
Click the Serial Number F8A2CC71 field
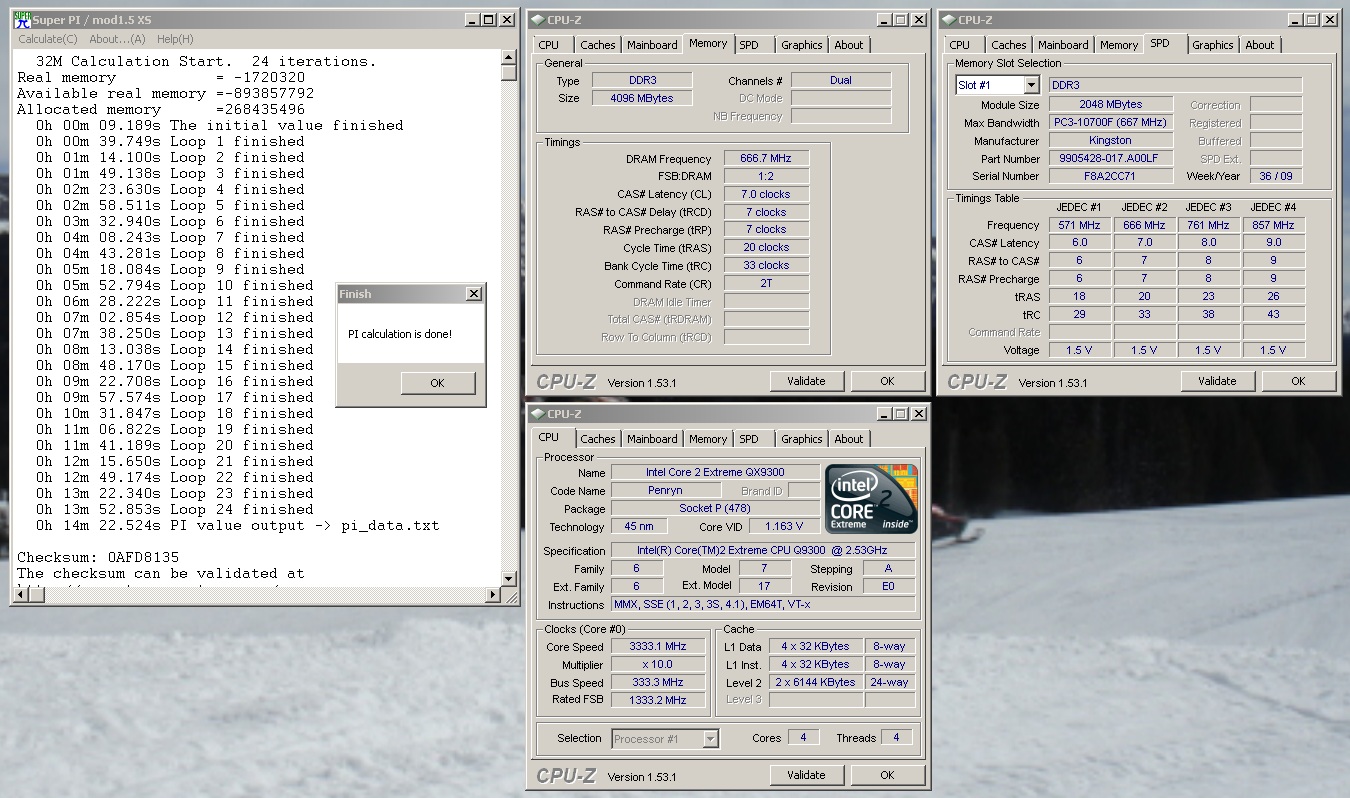tap(1110, 176)
